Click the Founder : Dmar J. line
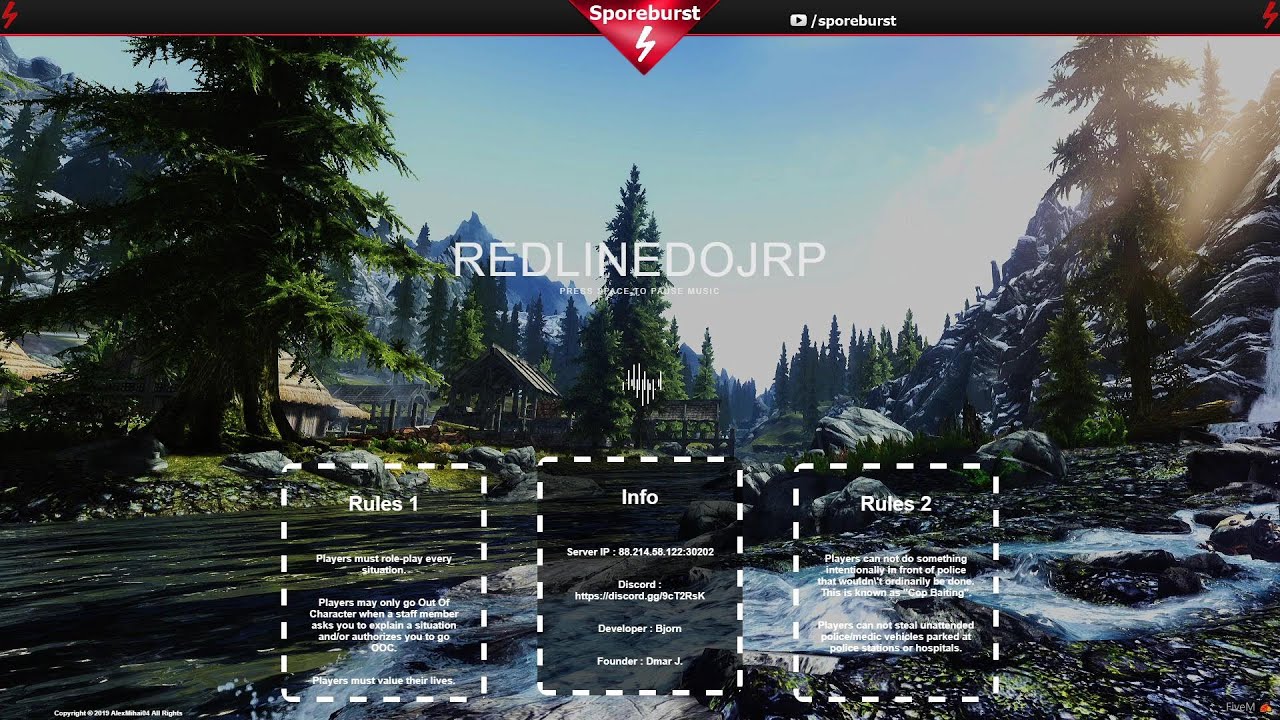 [x=640, y=662]
